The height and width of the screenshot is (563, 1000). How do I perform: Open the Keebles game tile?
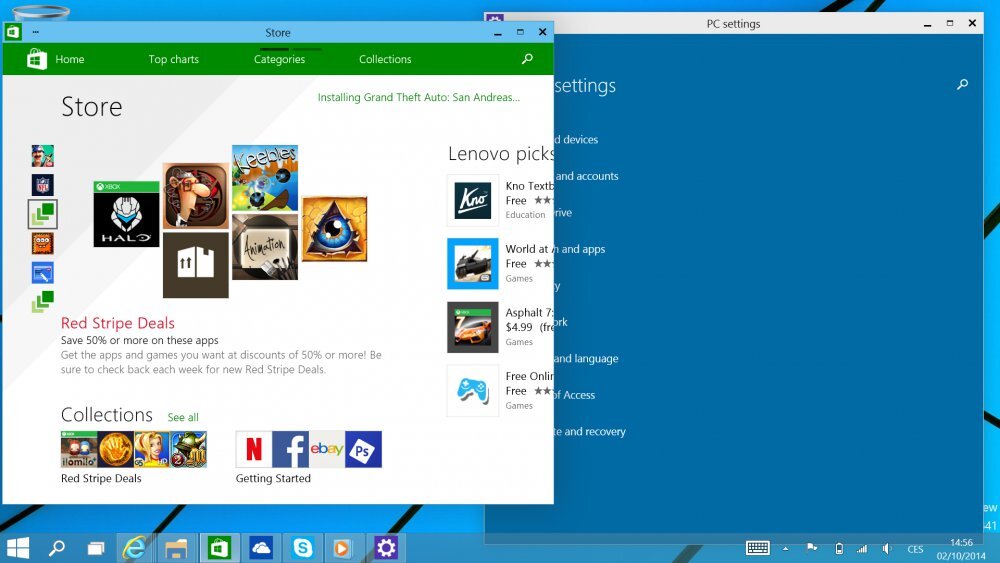pos(265,178)
